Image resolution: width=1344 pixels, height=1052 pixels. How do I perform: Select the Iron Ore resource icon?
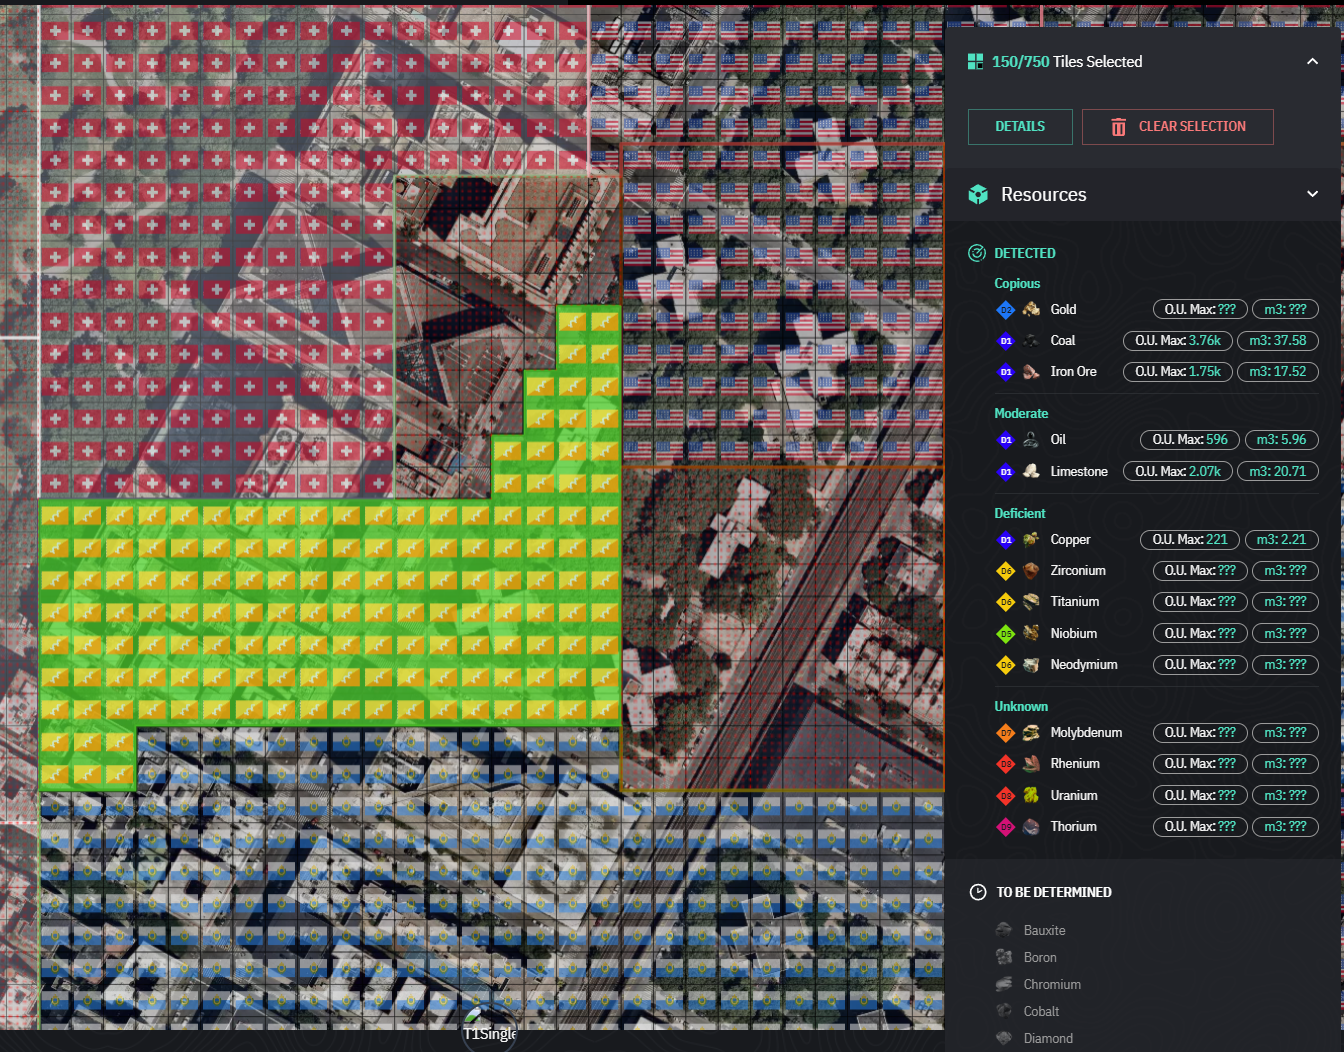[x=1031, y=372]
